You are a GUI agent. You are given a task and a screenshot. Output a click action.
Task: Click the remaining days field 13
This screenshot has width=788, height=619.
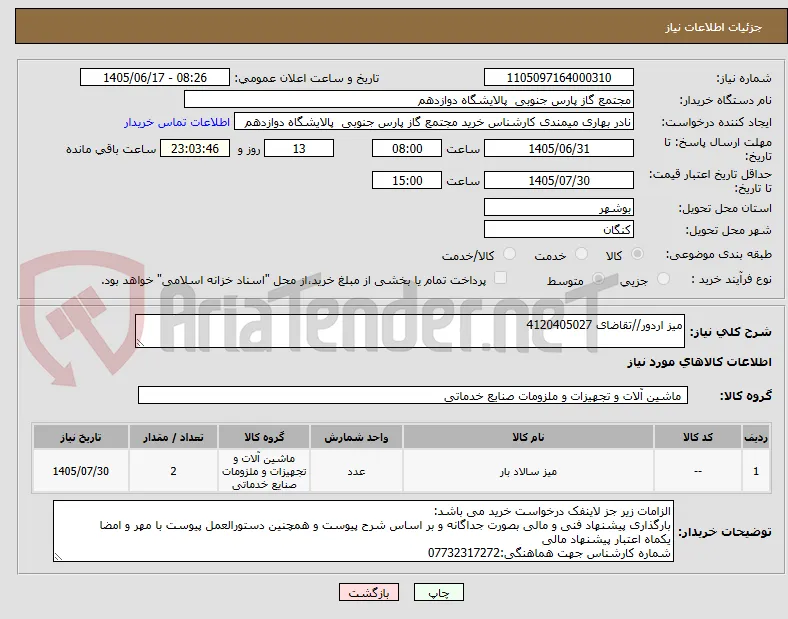click(x=299, y=149)
